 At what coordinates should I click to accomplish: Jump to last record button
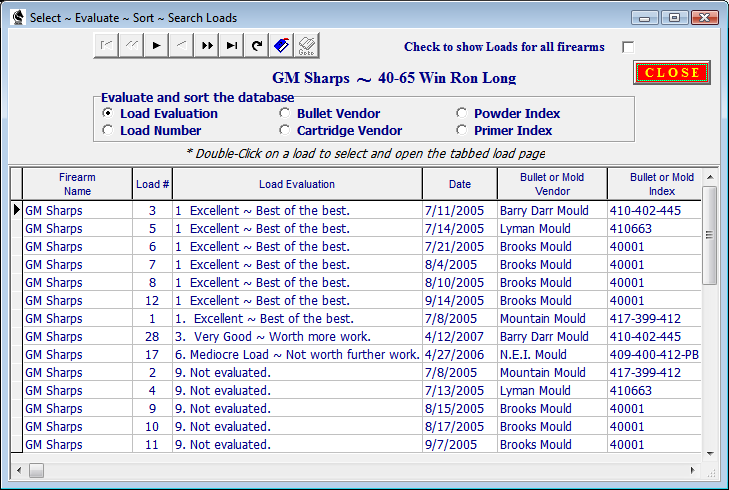pos(232,45)
